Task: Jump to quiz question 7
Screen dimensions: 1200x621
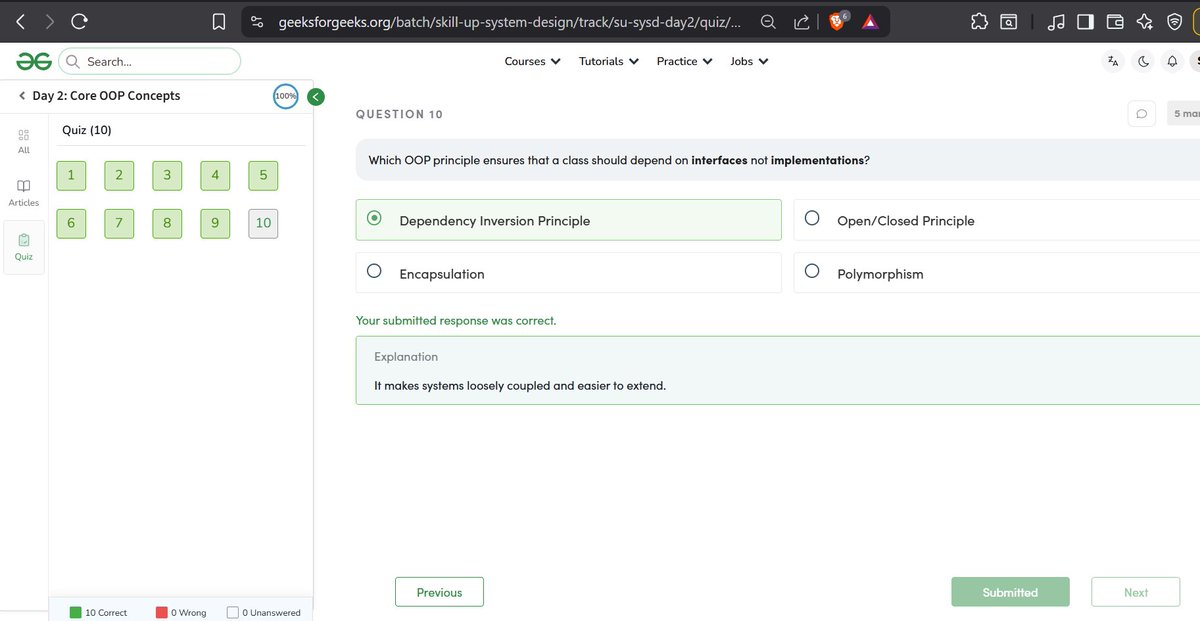Action: click(119, 223)
